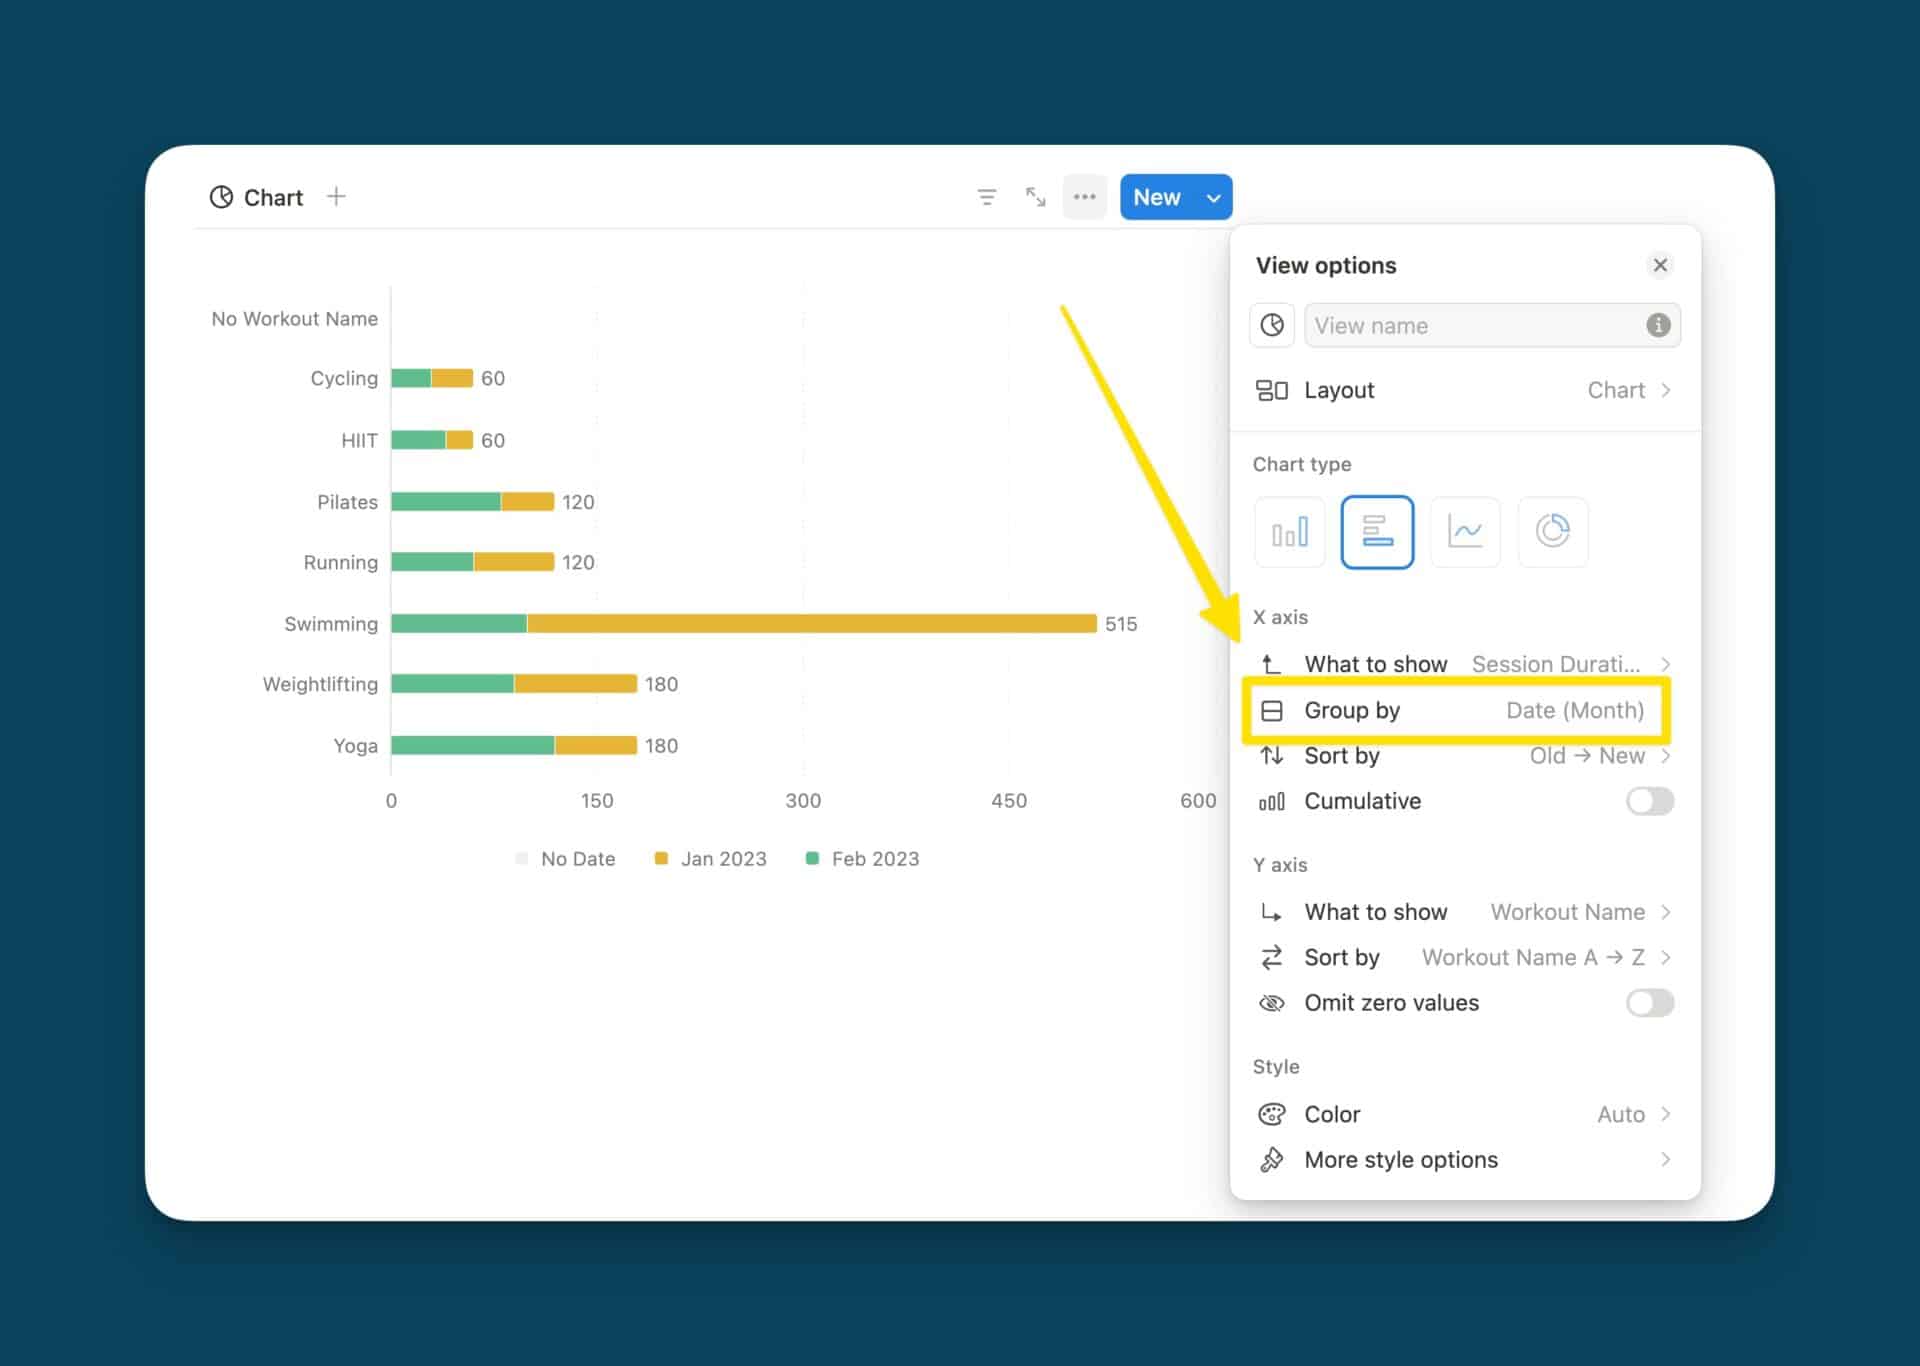Screen dimensions: 1920x1366
Task: Choose the donut chart type
Action: coord(1552,532)
